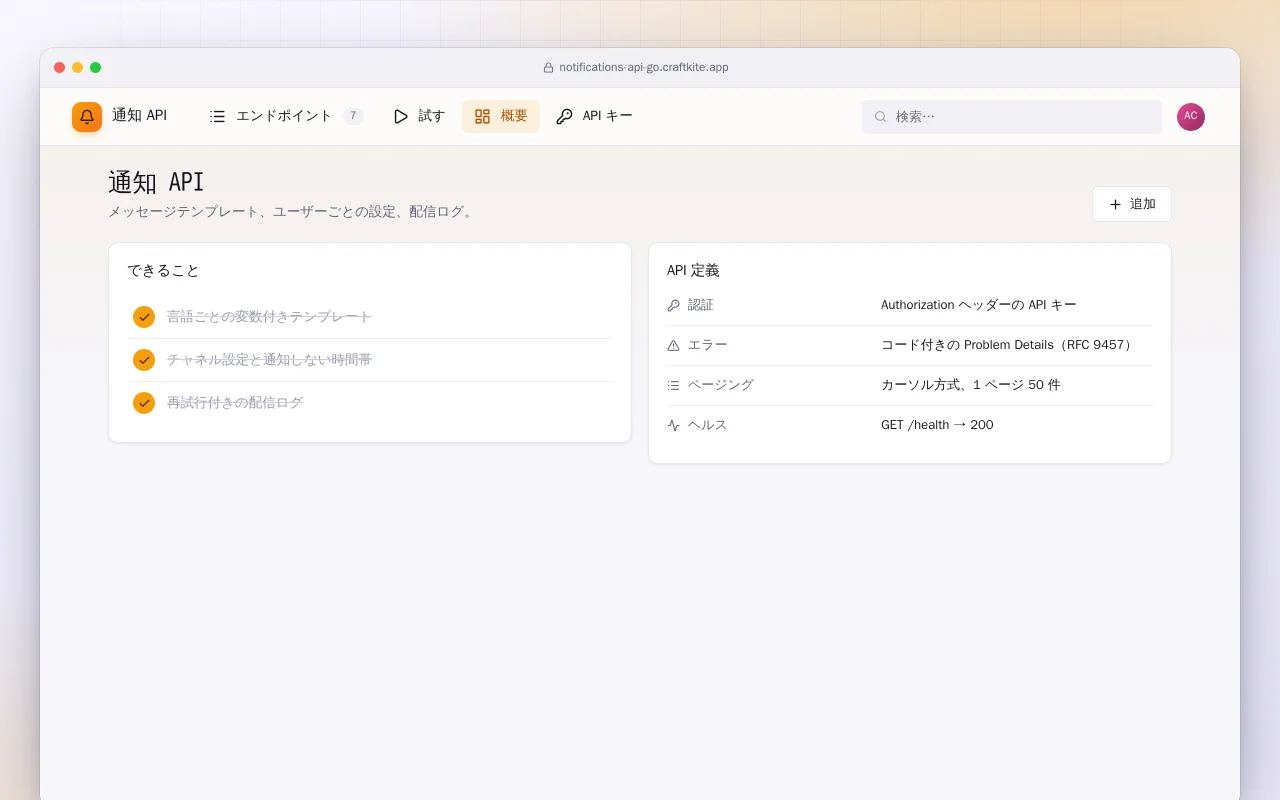The width and height of the screenshot is (1280, 800).
Task: Click the green maximize window button
Action: point(96,68)
